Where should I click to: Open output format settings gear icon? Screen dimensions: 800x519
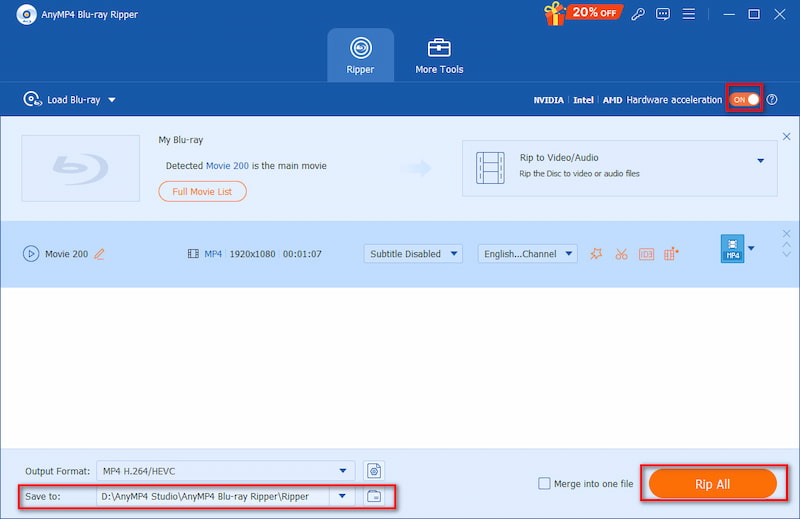pyautogui.click(x=374, y=470)
